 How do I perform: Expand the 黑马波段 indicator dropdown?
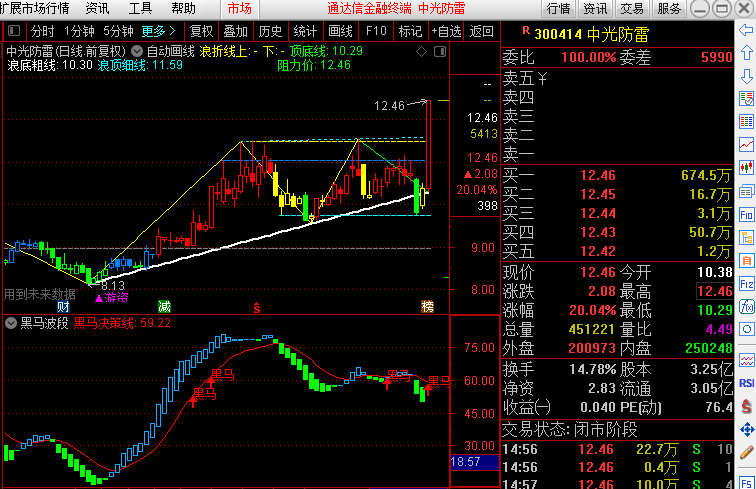(11, 323)
